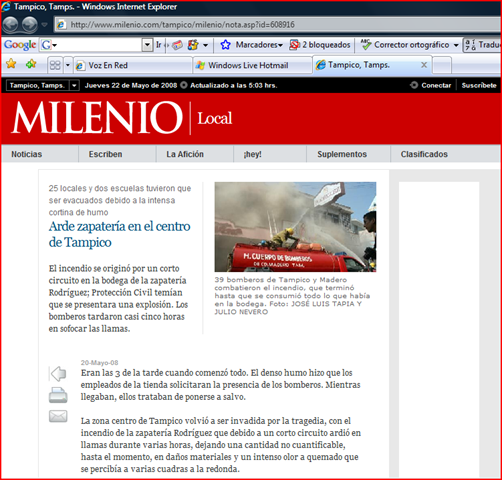Open the 2 bloqueados popup blocker
The width and height of the screenshot is (502, 480).
tap(320, 45)
